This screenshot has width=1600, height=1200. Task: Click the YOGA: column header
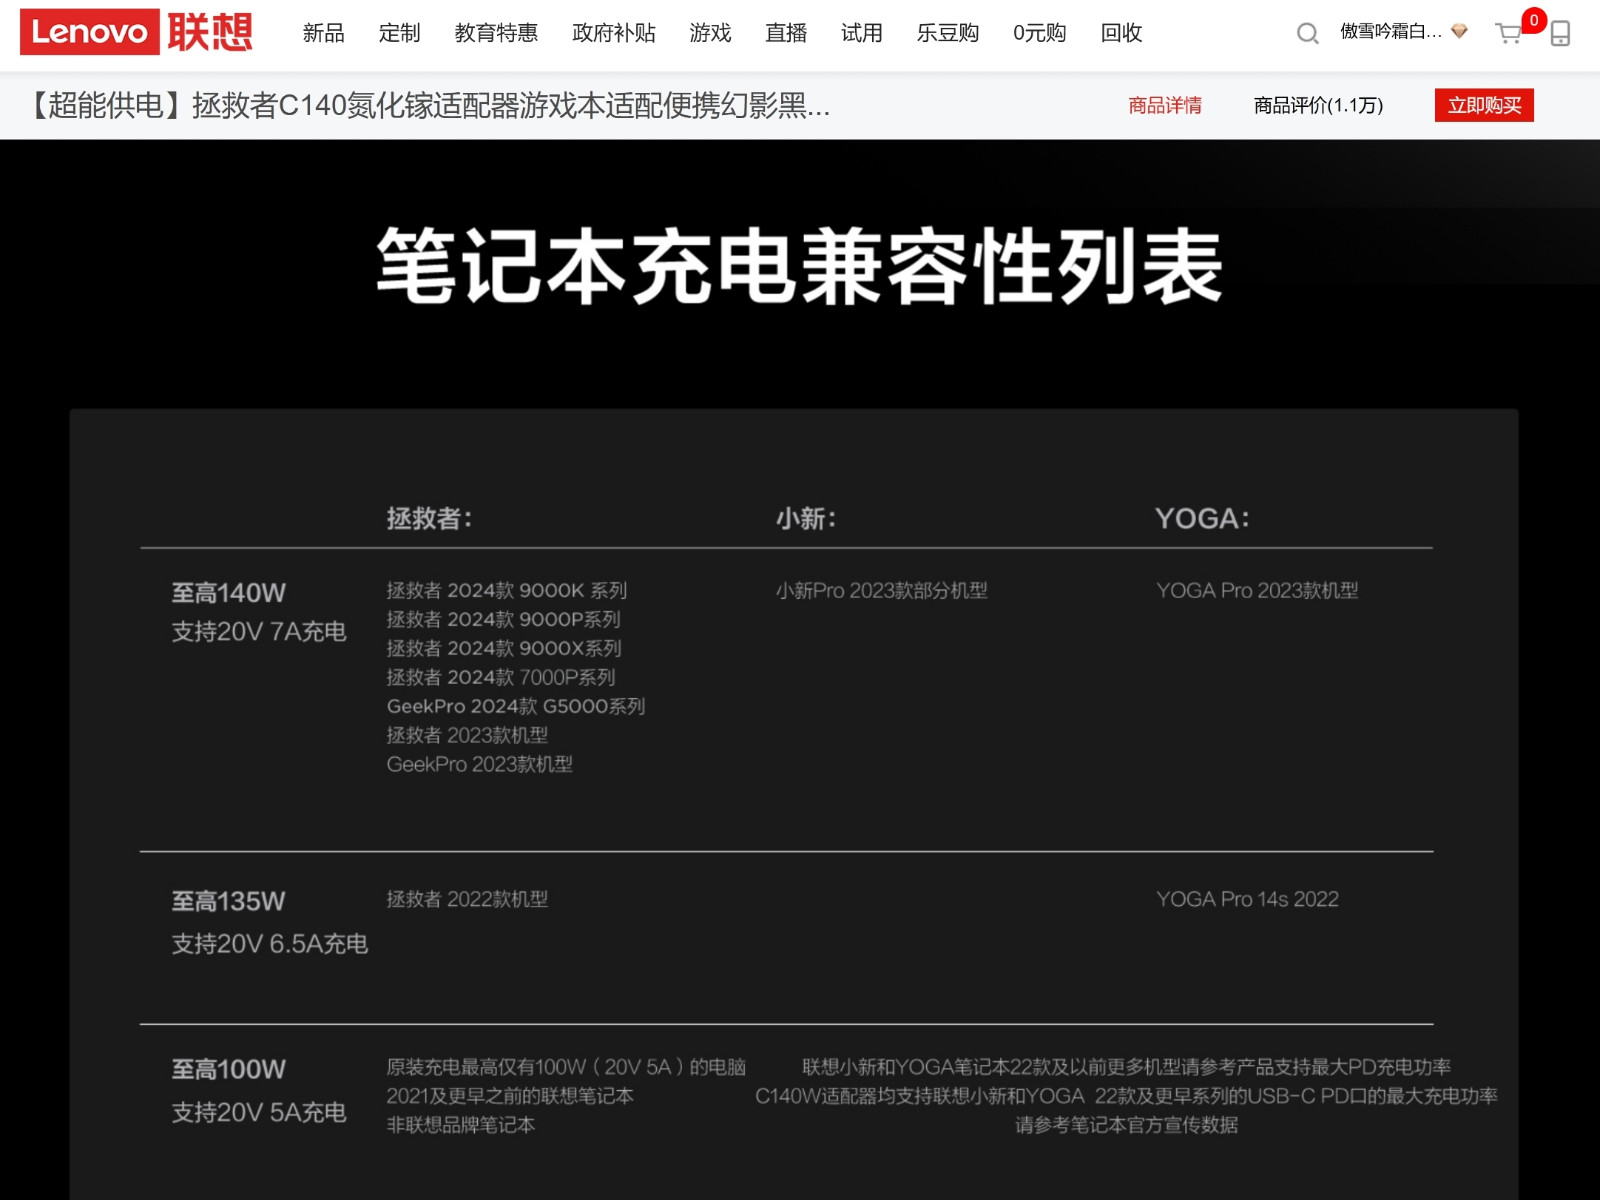point(1202,518)
